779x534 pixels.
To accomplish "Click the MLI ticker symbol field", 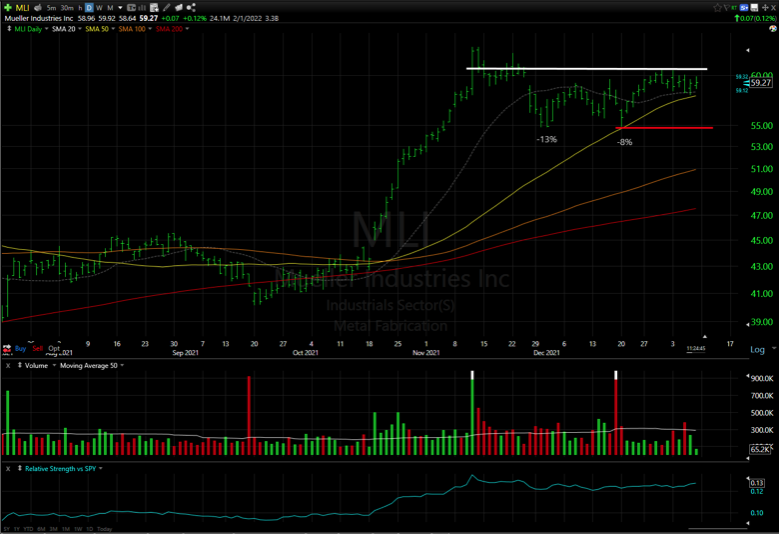I will click(22, 7).
